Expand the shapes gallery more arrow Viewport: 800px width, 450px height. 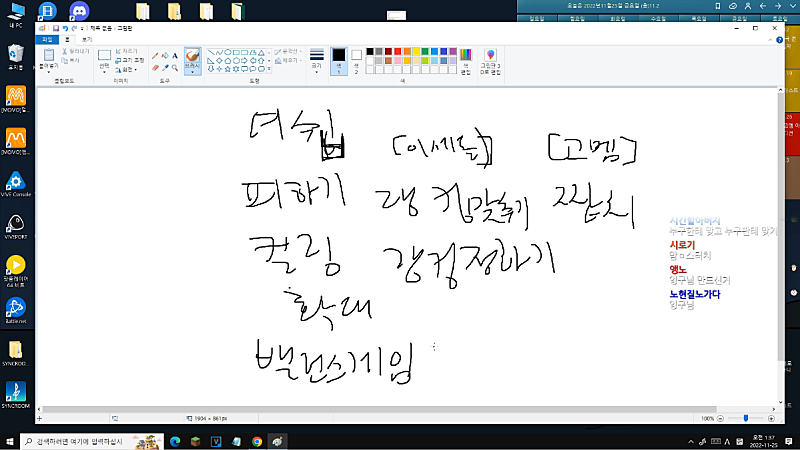point(269,69)
